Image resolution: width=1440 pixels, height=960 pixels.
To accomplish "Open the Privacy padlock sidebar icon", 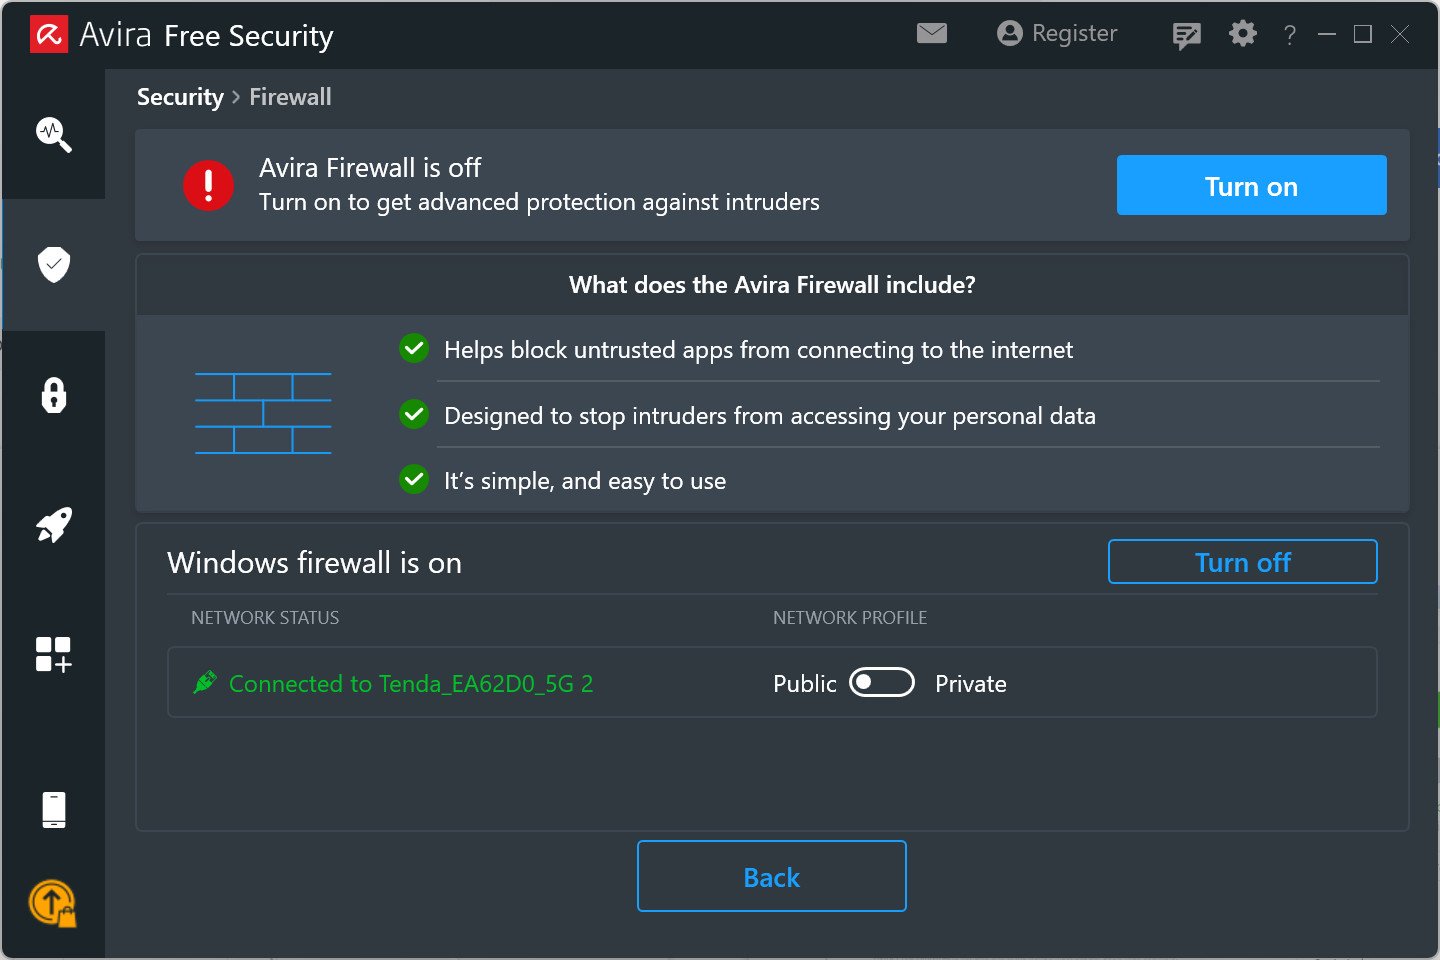I will (54, 395).
